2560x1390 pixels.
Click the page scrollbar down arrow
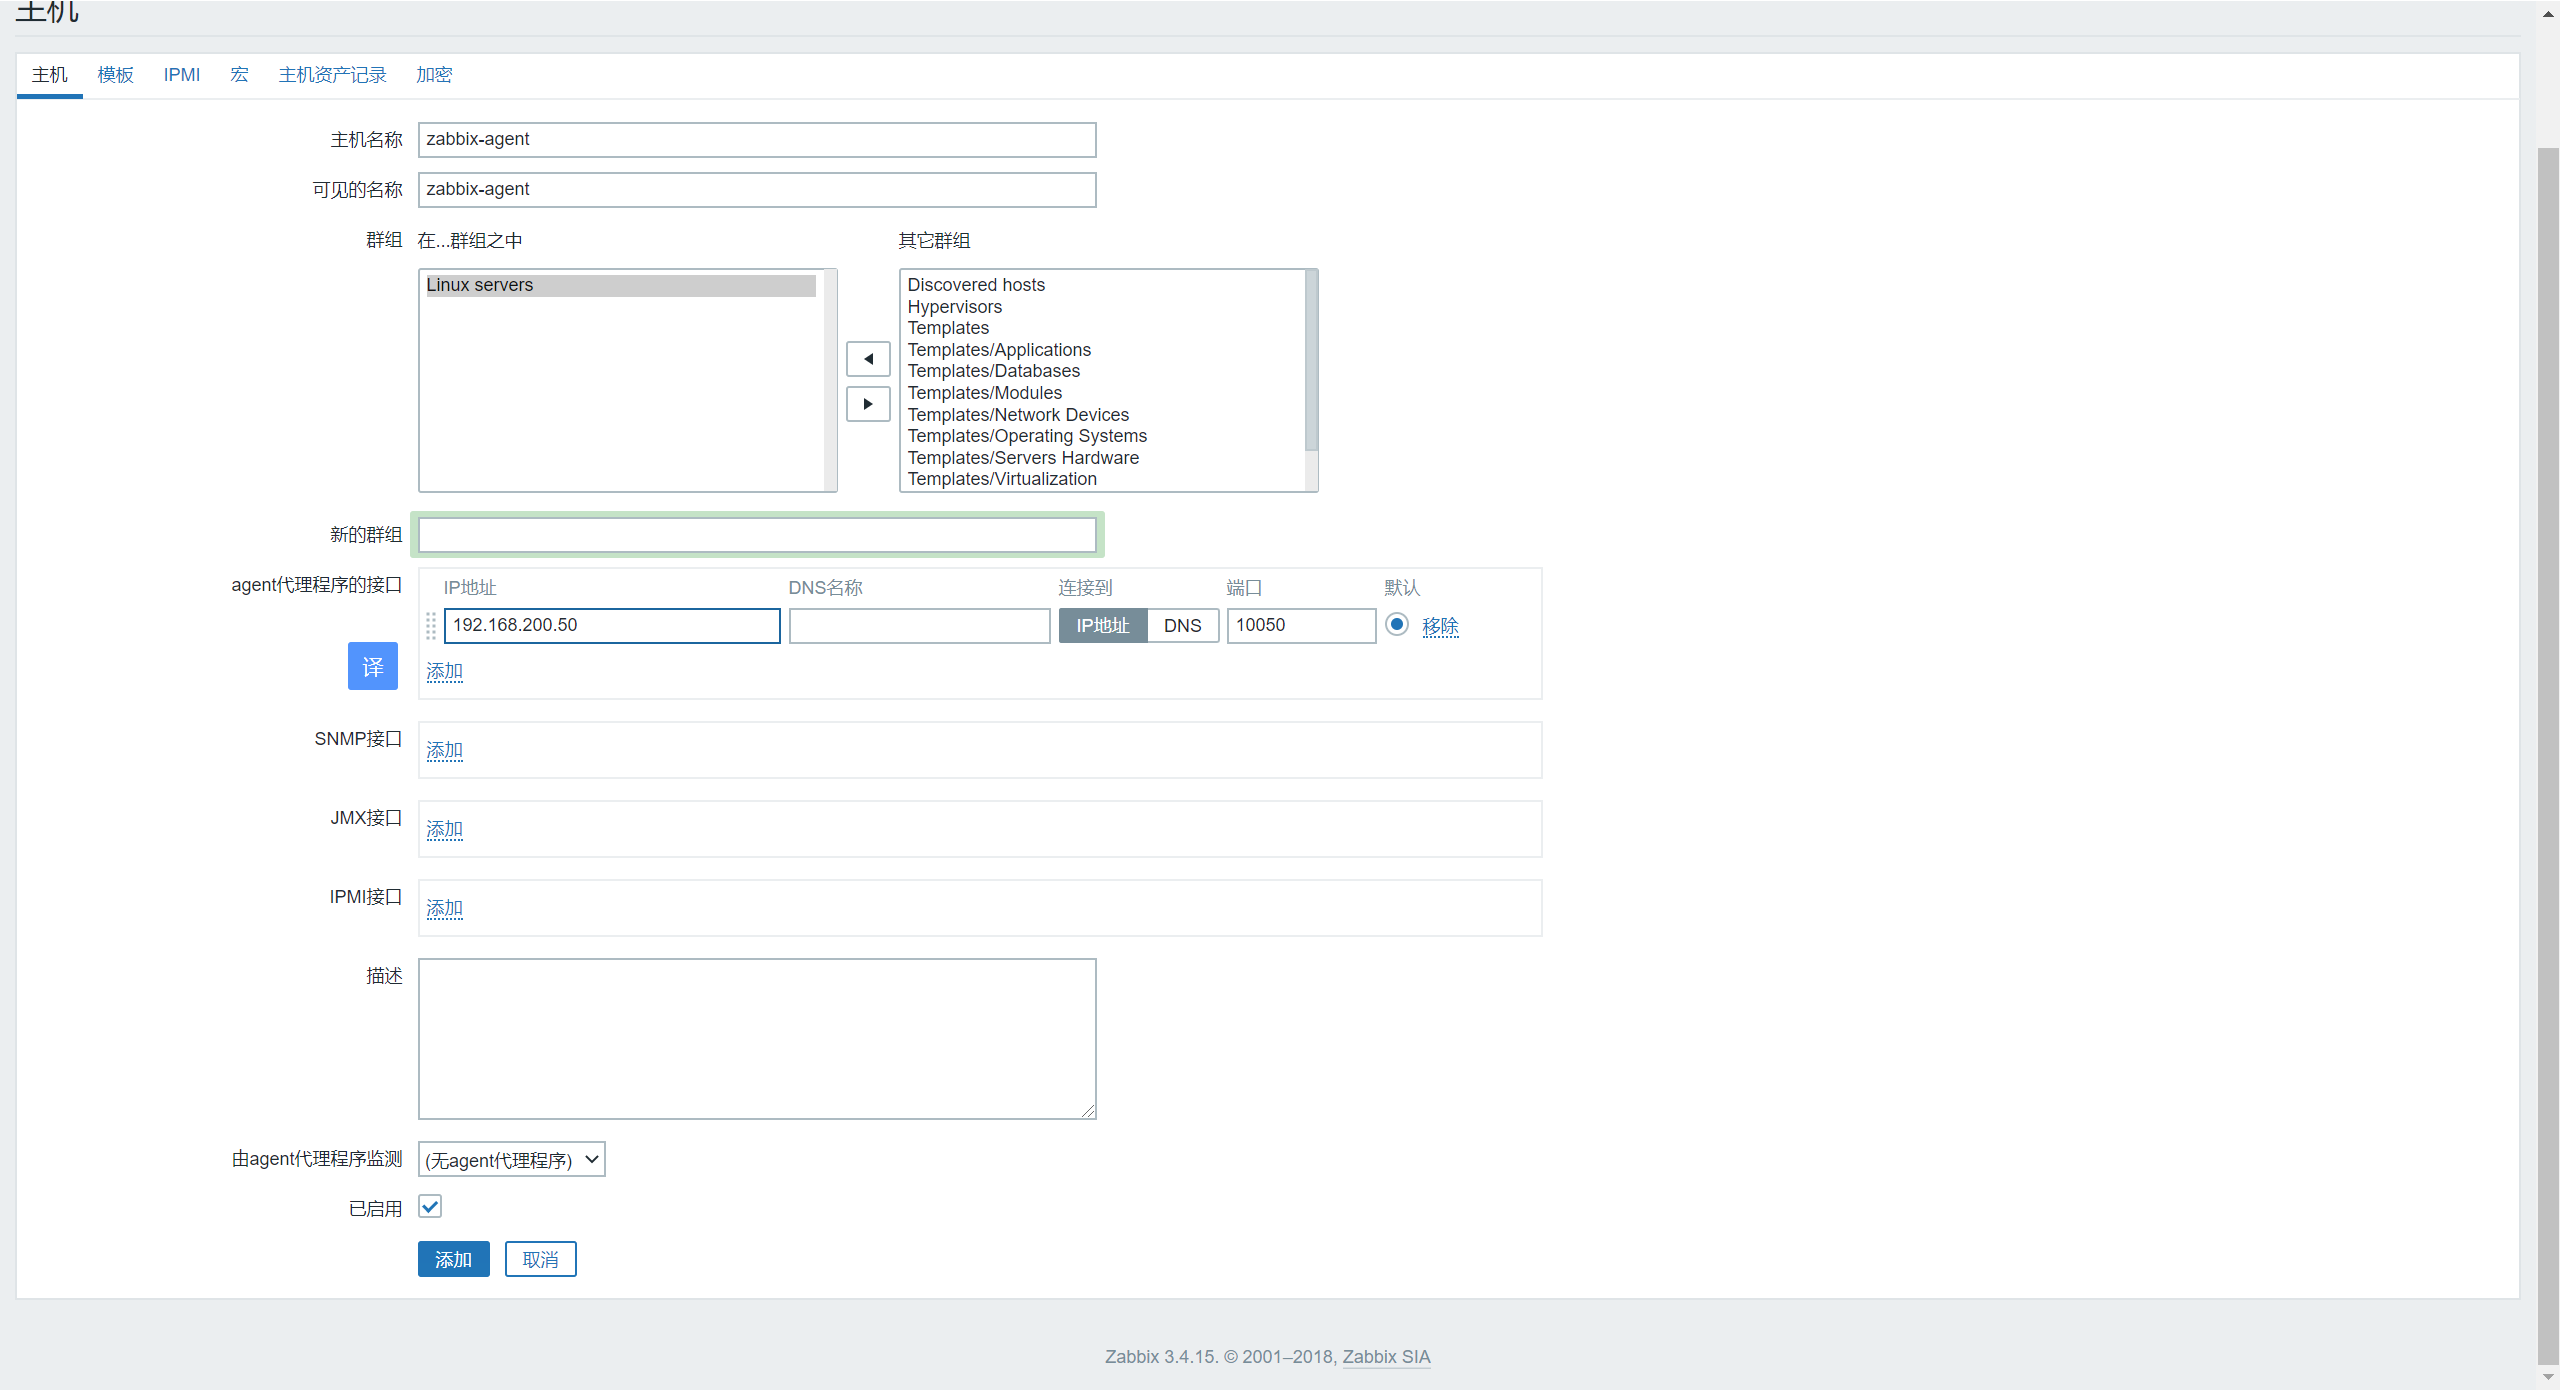click(x=2548, y=1377)
